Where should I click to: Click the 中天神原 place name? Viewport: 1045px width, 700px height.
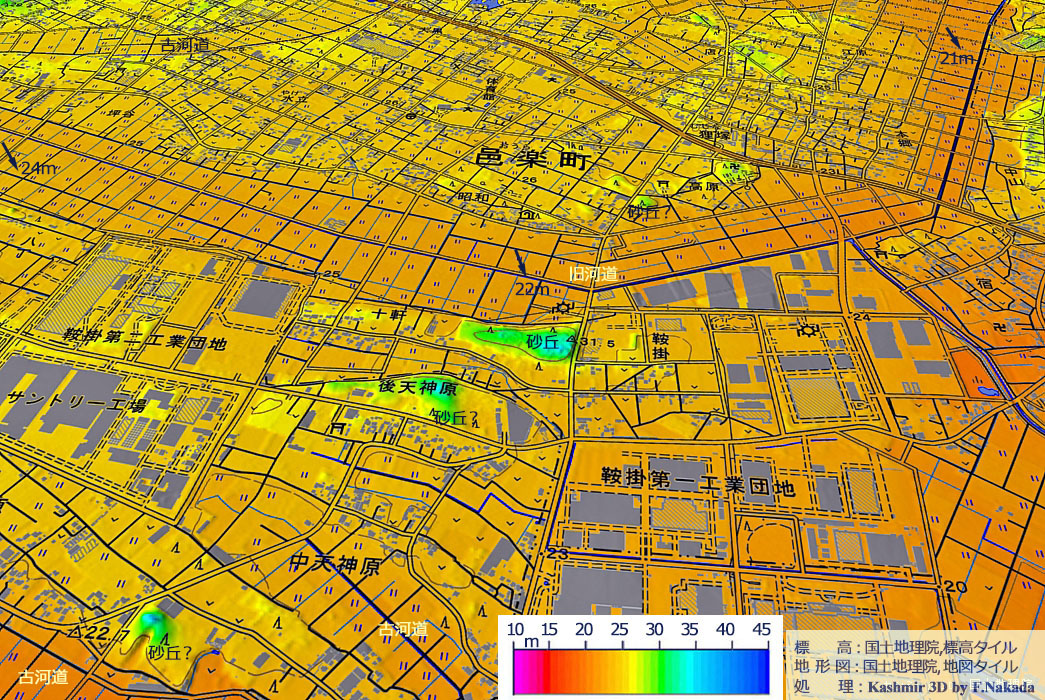point(334,566)
